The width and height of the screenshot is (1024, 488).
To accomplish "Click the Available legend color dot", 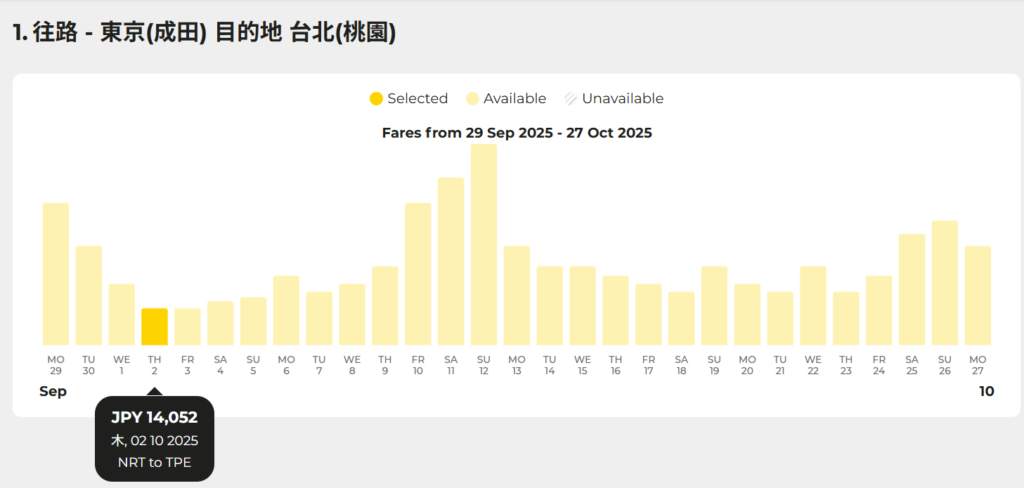I will click(472, 98).
